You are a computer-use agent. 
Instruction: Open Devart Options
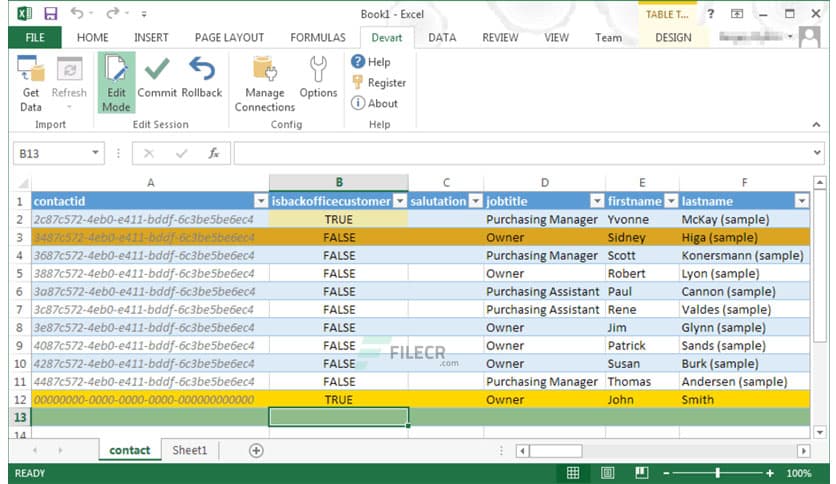click(x=318, y=78)
